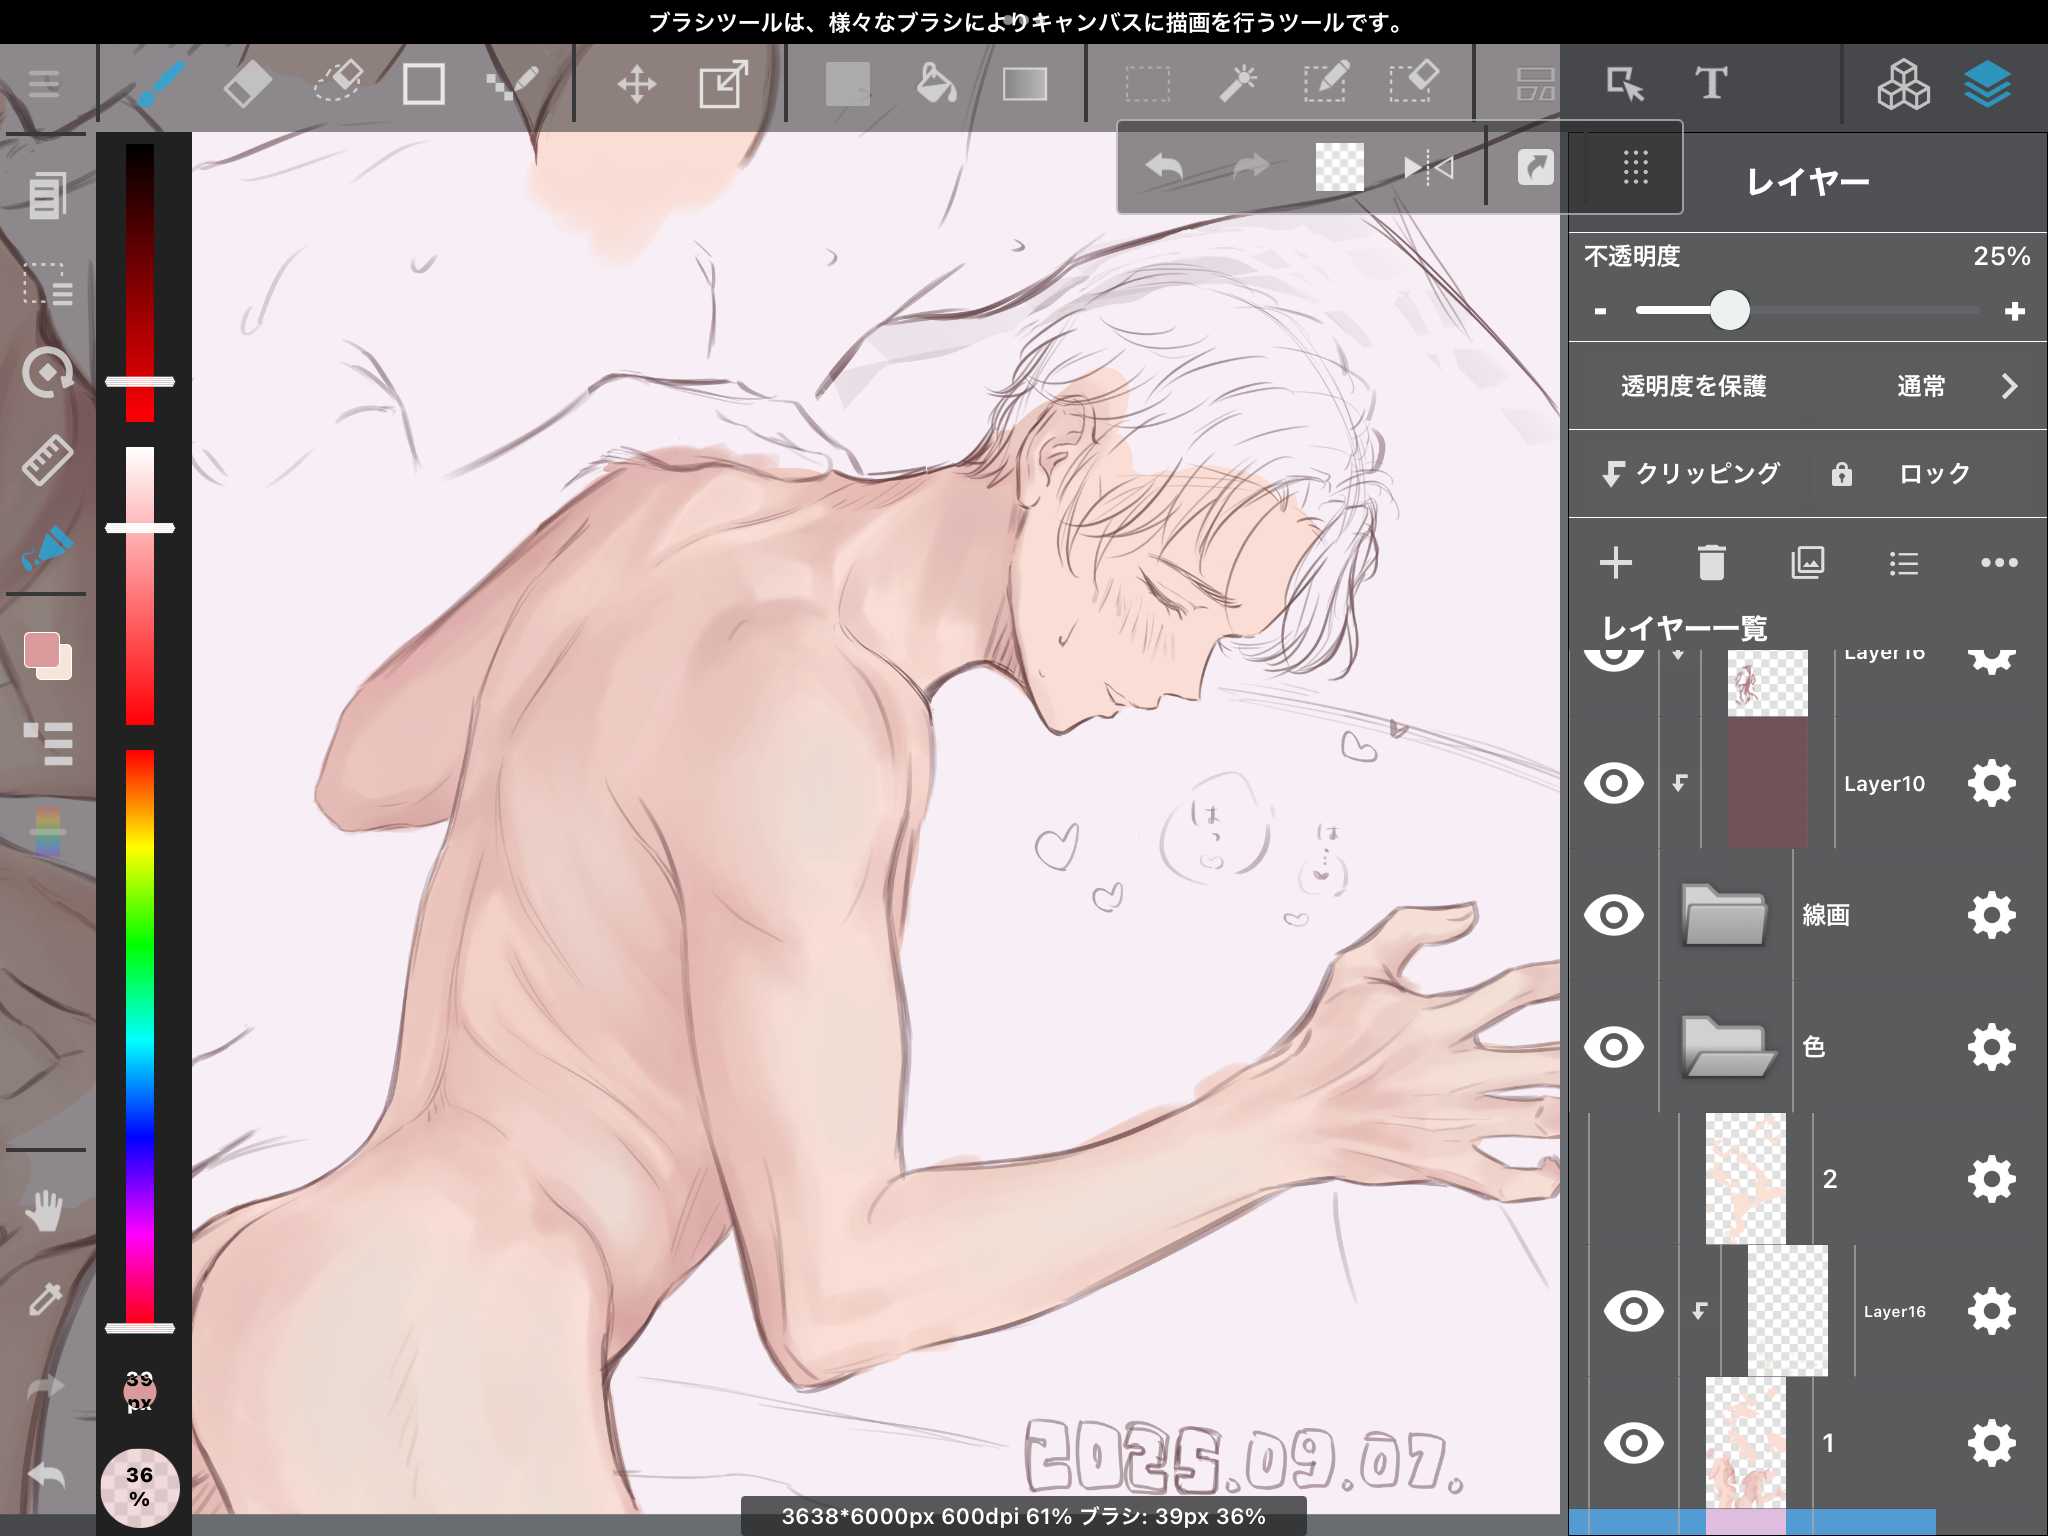This screenshot has width=2048, height=1536.
Task: Select the Magic Wand selection tool
Action: click(x=1238, y=84)
